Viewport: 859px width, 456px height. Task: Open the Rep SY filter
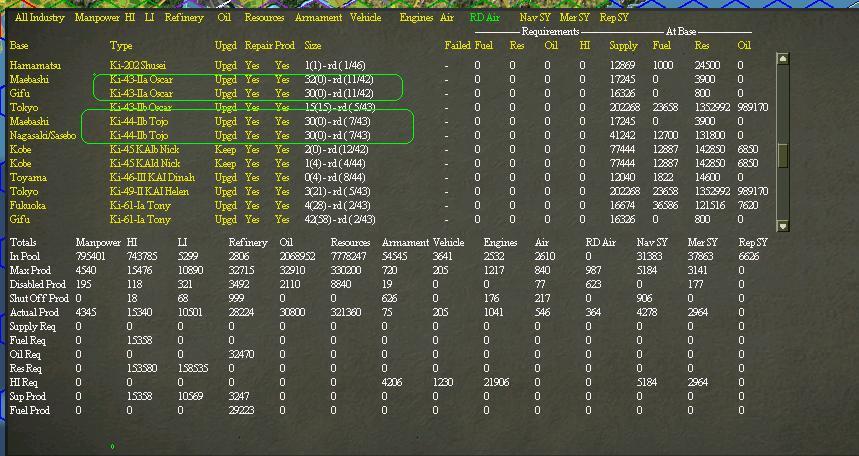614,18
